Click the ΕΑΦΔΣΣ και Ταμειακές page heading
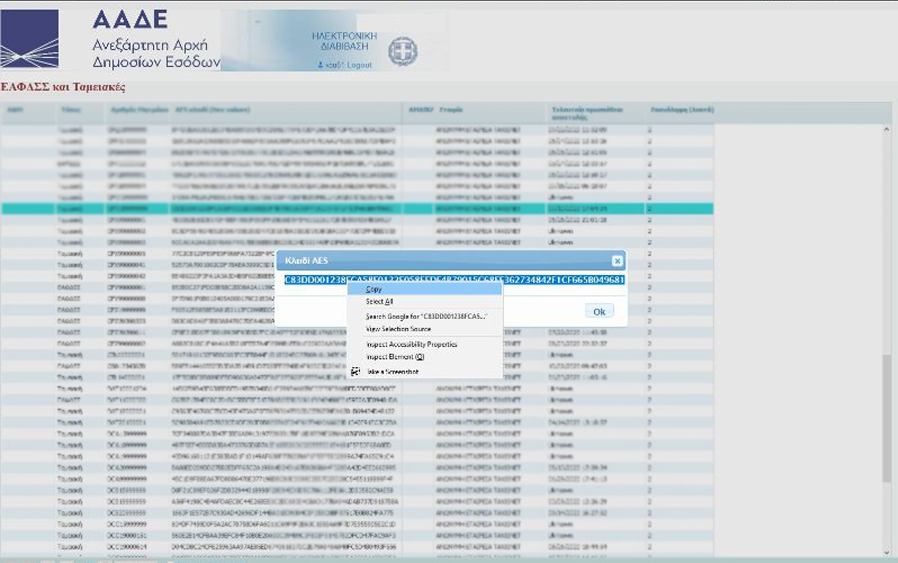Screen dimensions: 898x563 click(63, 87)
